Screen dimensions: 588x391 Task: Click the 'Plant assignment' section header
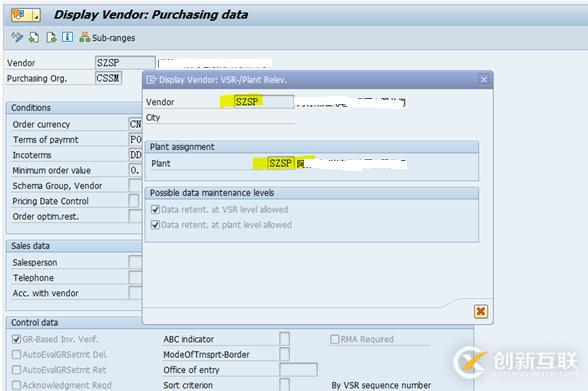click(182, 147)
